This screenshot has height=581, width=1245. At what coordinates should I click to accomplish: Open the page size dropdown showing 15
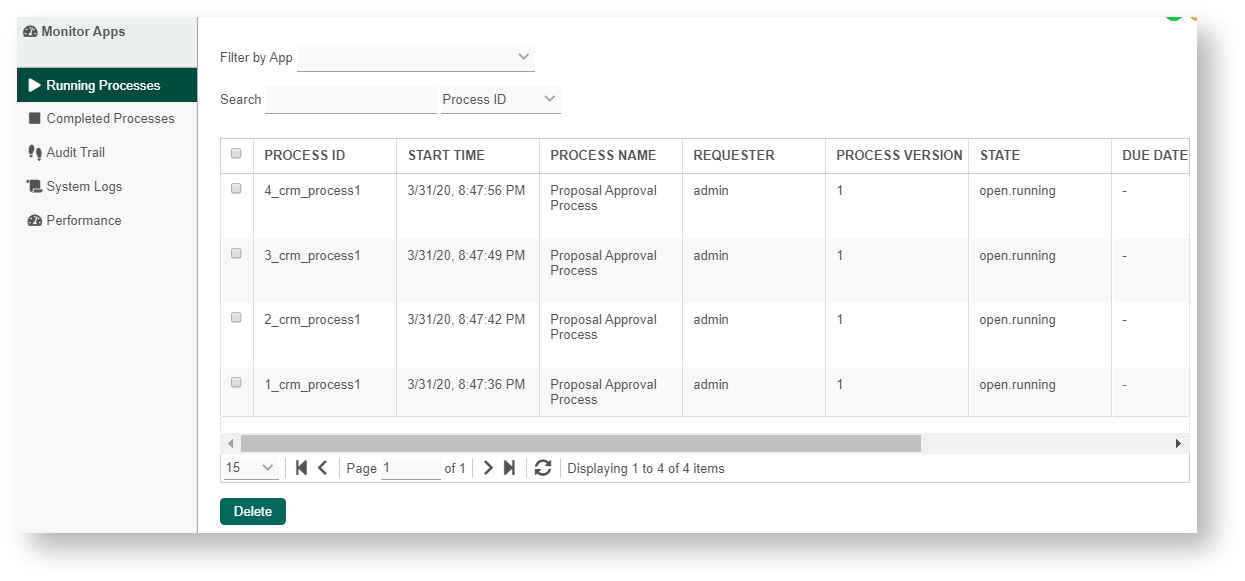[x=251, y=468]
